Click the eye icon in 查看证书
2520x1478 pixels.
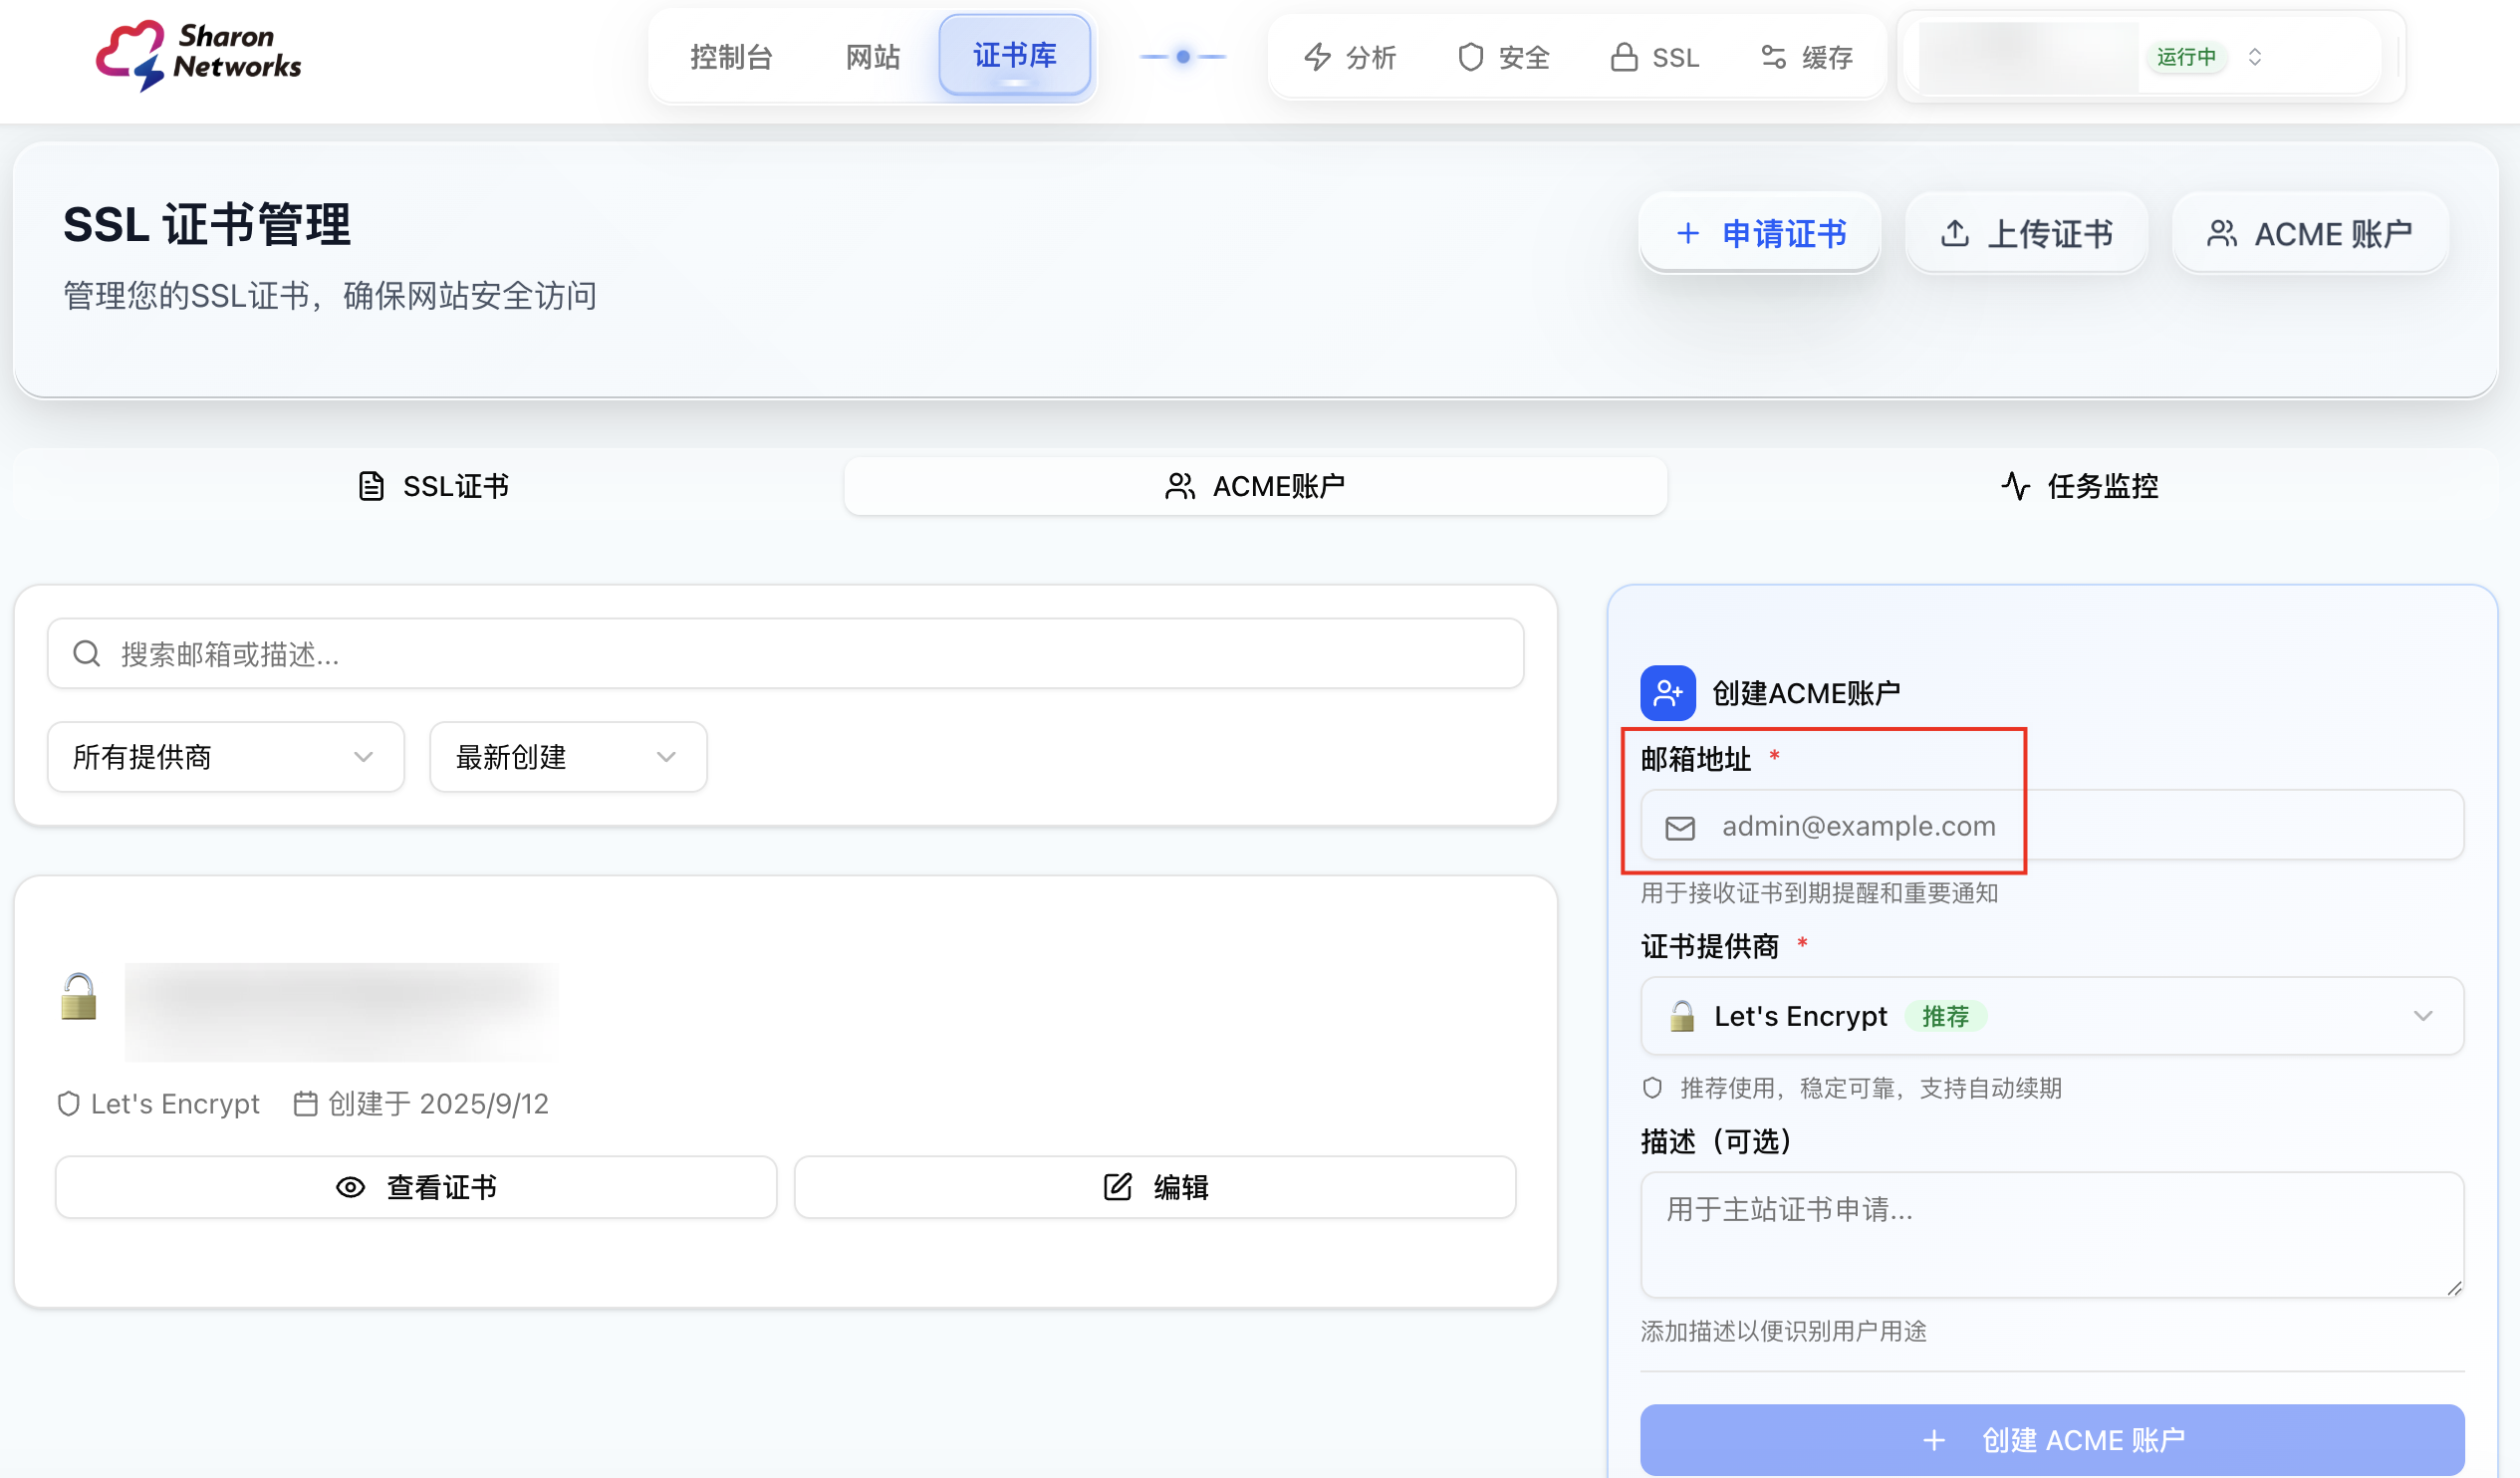[350, 1187]
